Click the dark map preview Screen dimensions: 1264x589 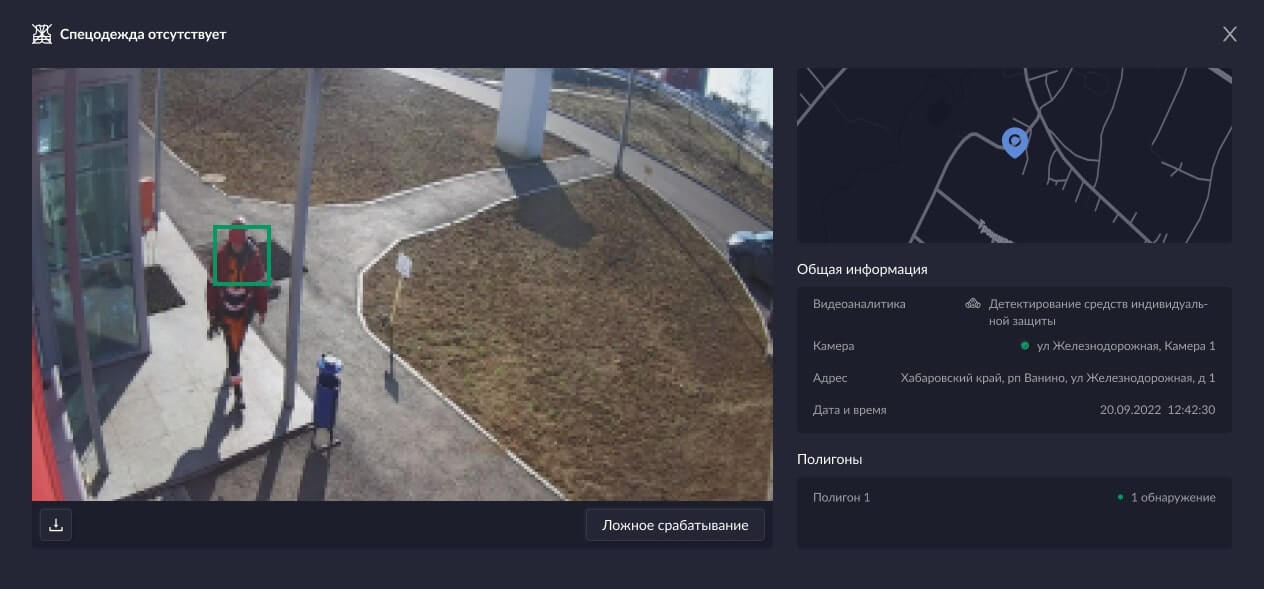coord(1014,155)
